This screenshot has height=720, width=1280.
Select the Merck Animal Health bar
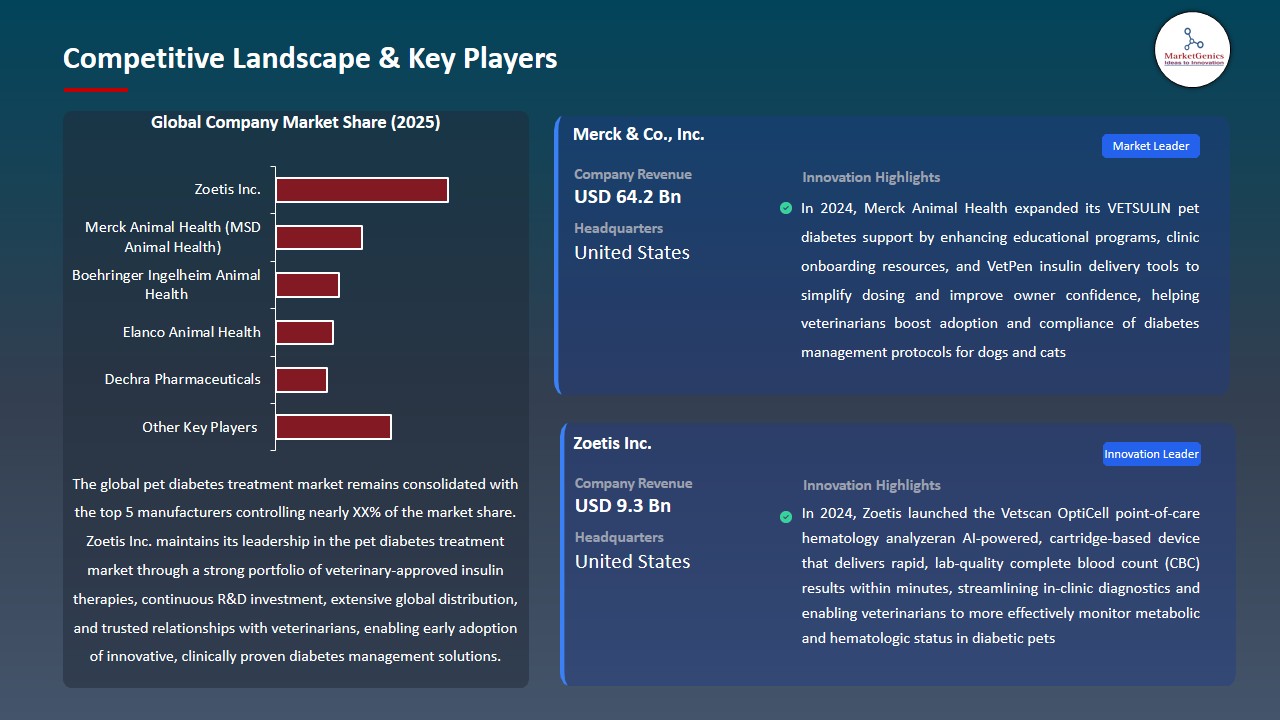319,237
